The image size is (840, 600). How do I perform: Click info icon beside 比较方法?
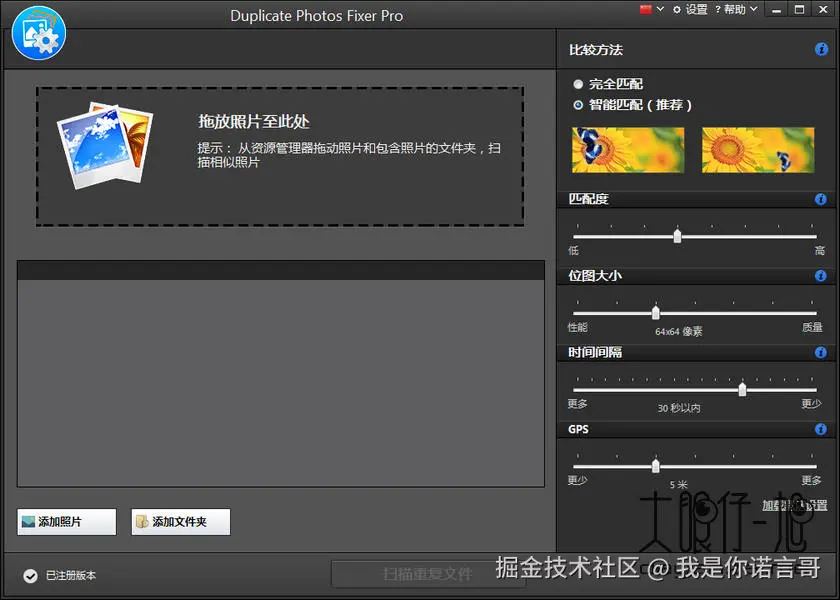821,49
